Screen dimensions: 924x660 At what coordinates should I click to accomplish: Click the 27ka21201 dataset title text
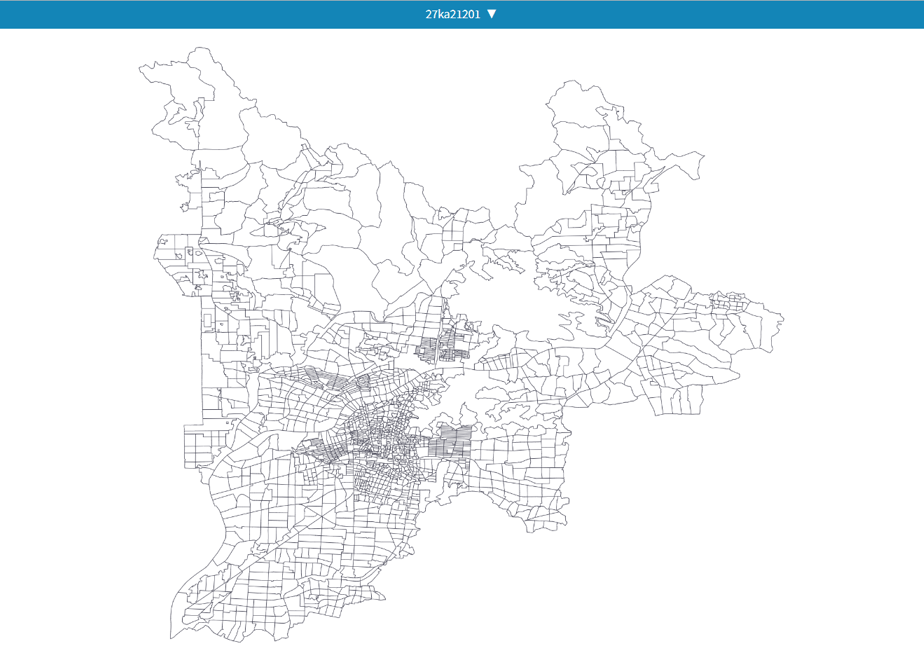(x=453, y=14)
